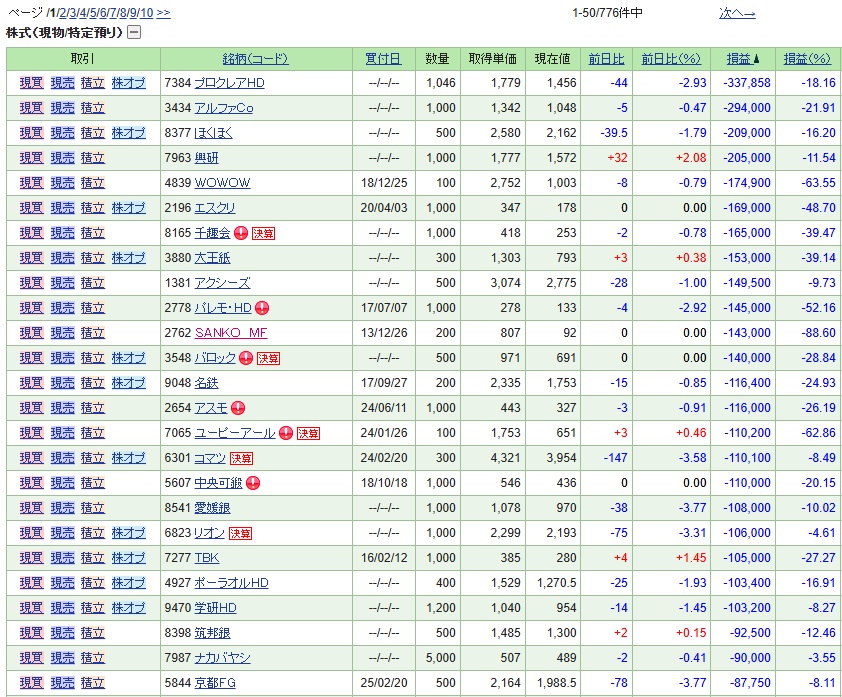842x697 pixels.
Task: Click the red alert icon beside ユーピーアール
Action: 286,433
